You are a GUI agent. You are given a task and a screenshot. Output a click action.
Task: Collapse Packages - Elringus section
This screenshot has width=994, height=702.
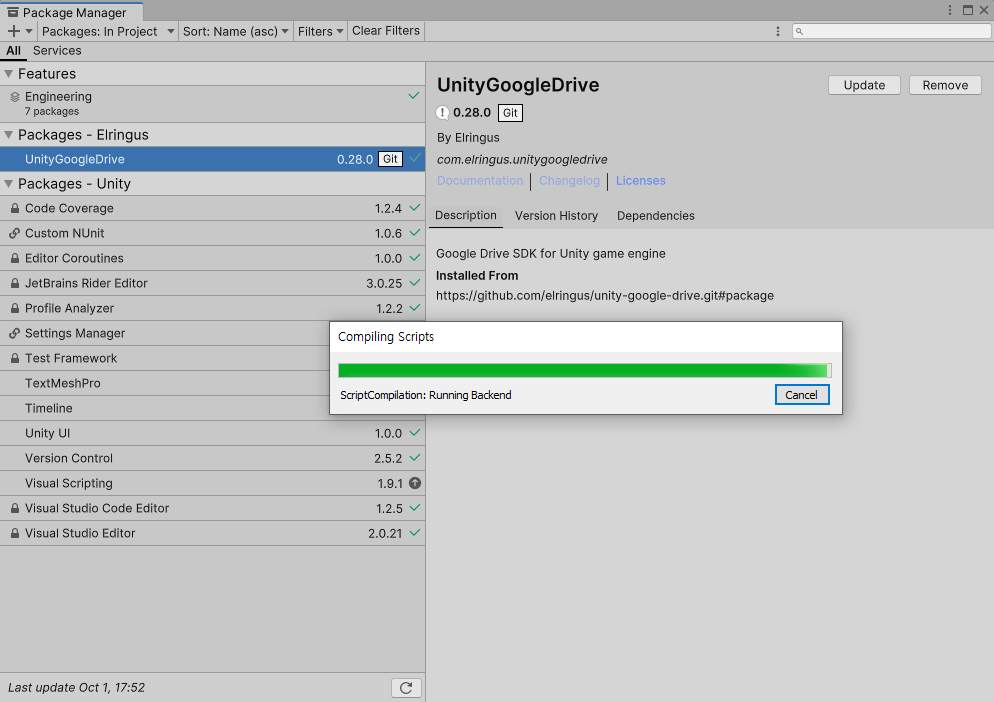pos(8,134)
